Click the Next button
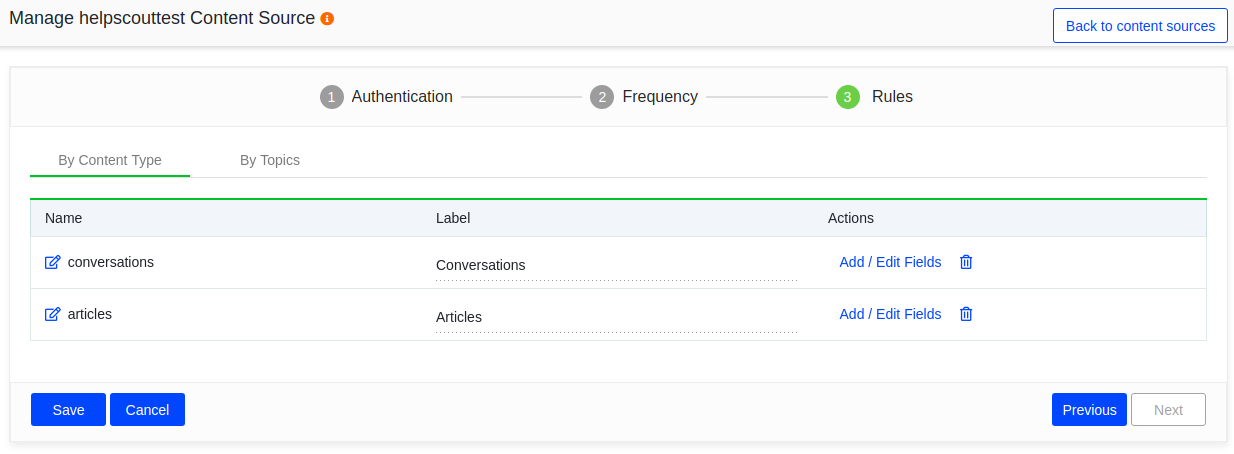Viewport: 1234px width, 454px height. pos(1168,410)
